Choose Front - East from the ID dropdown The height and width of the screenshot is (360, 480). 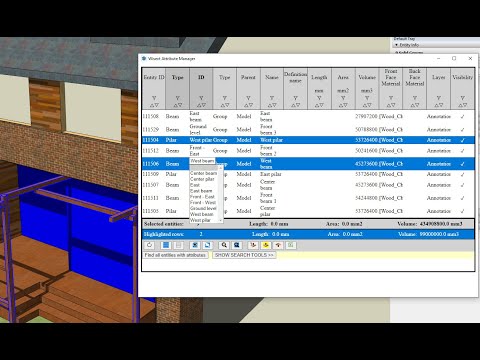pos(204,197)
